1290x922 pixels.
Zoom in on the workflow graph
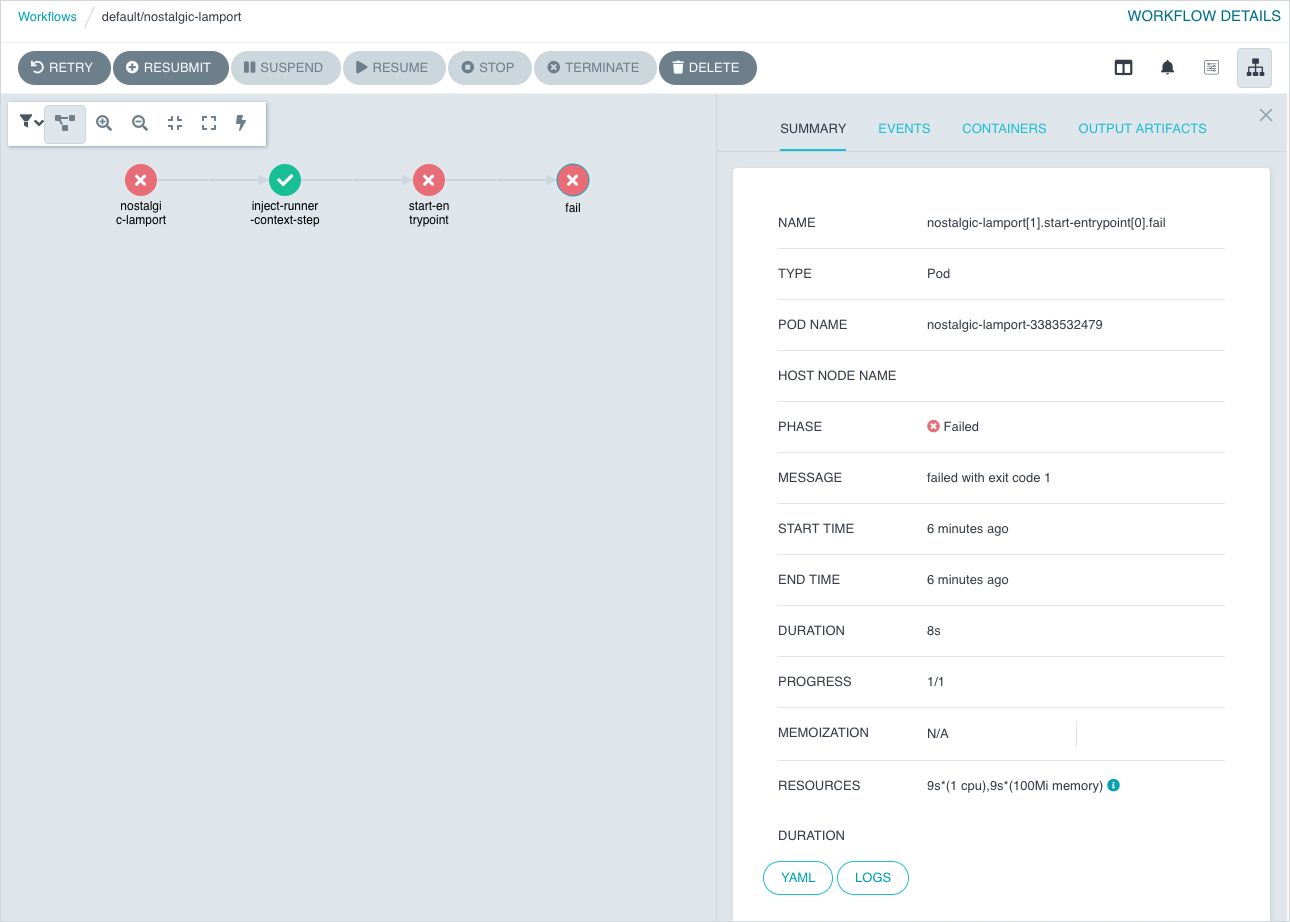[x=104, y=123]
